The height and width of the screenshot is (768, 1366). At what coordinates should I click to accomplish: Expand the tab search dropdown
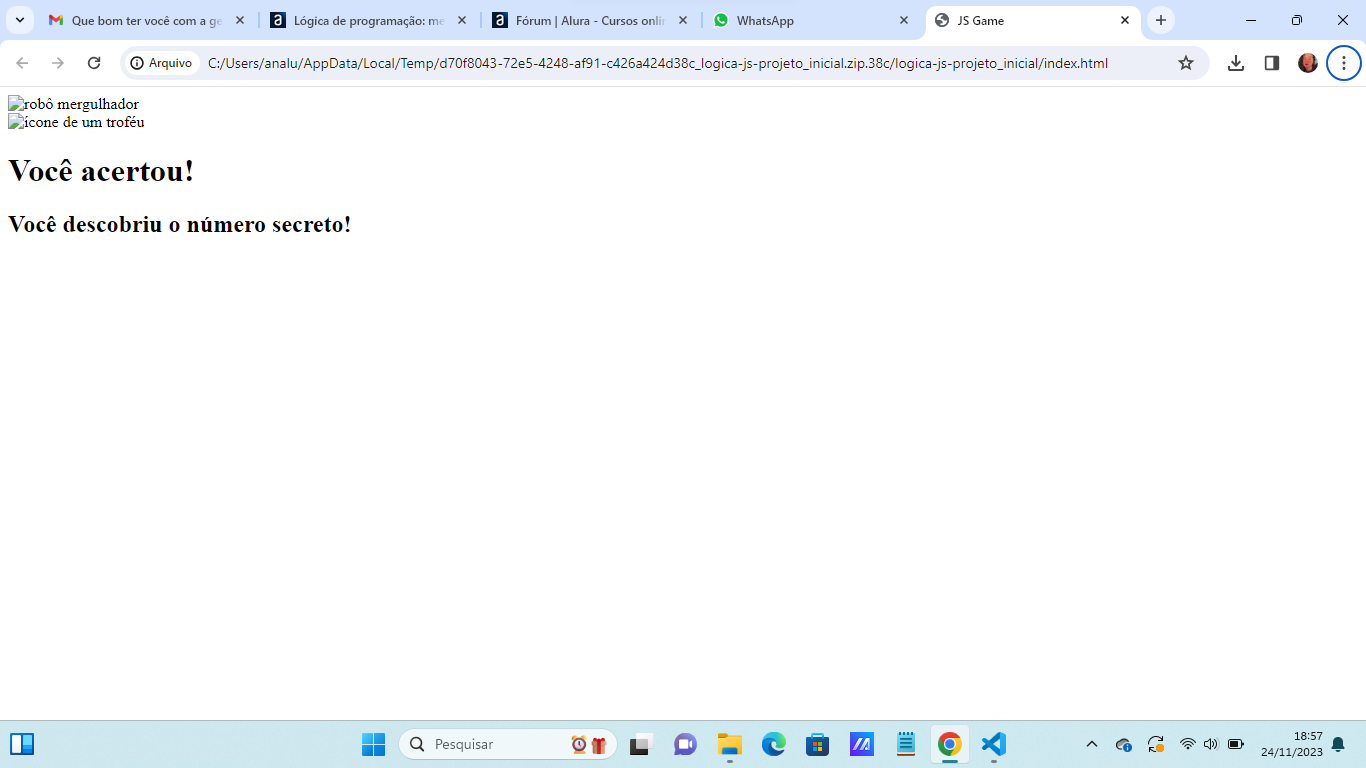pyautogui.click(x=19, y=20)
